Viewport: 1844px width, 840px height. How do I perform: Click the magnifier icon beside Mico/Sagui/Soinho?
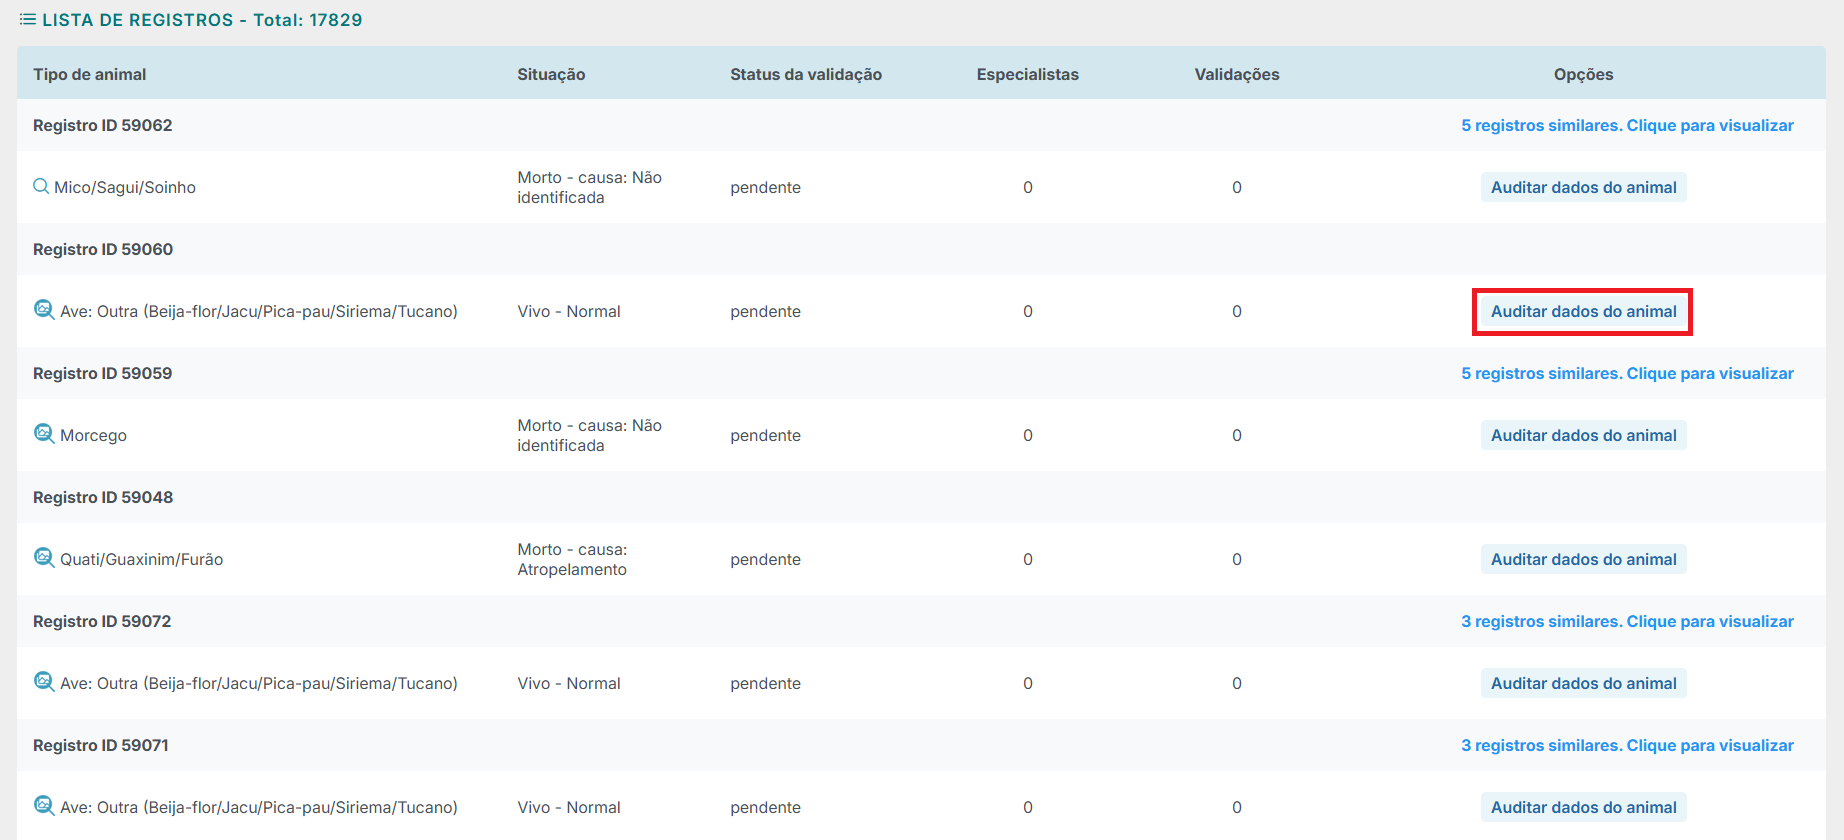41,186
